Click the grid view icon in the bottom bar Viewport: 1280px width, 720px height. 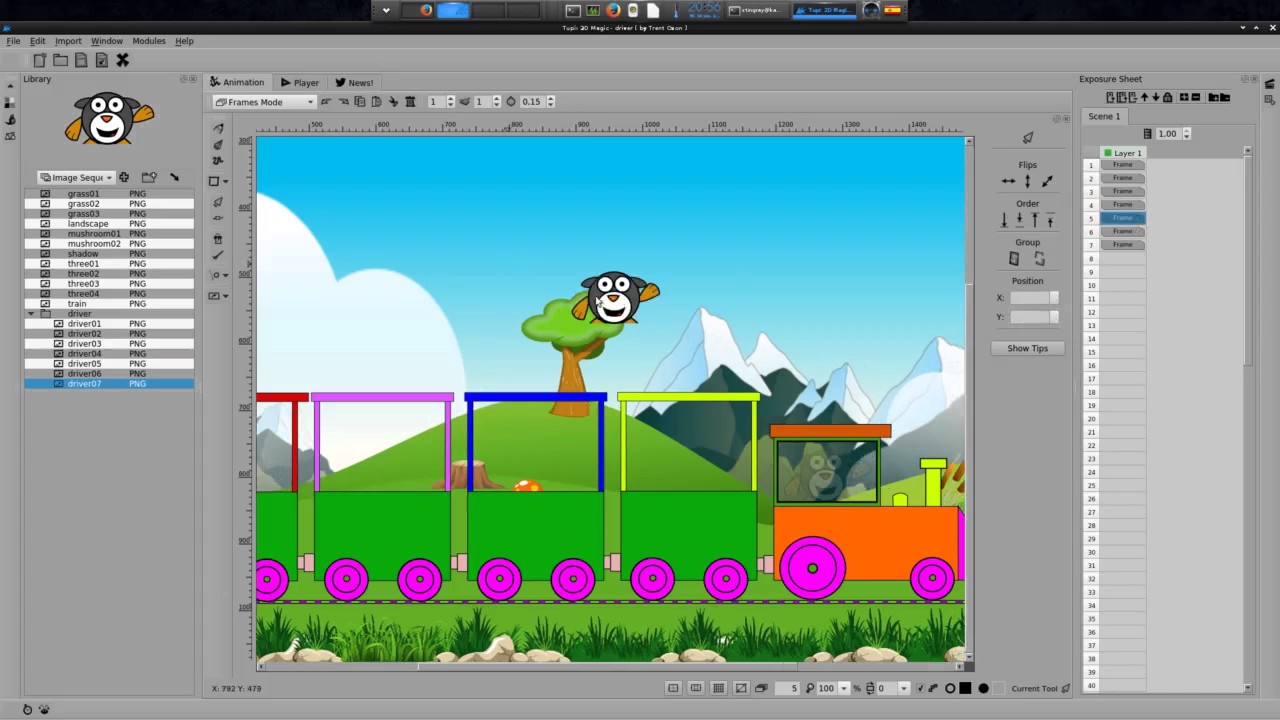[718, 688]
